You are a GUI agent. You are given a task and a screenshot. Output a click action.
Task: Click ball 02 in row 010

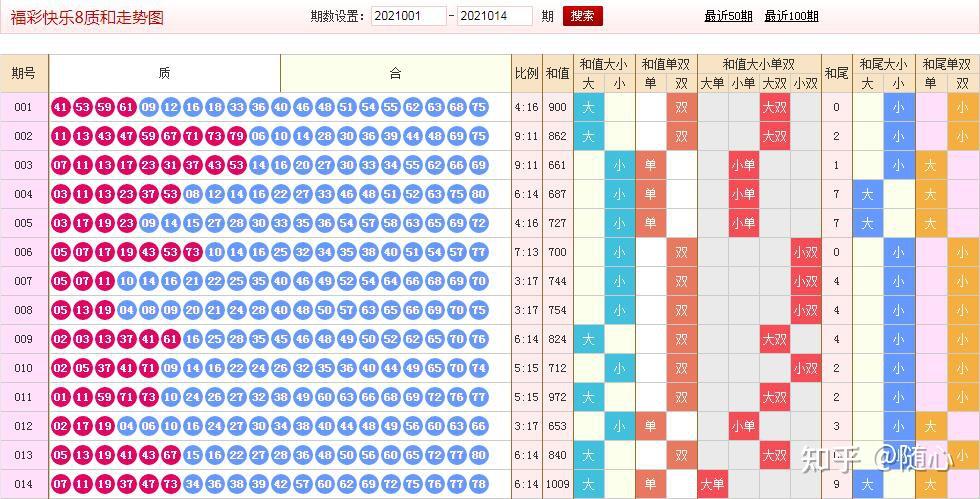[x=61, y=368]
